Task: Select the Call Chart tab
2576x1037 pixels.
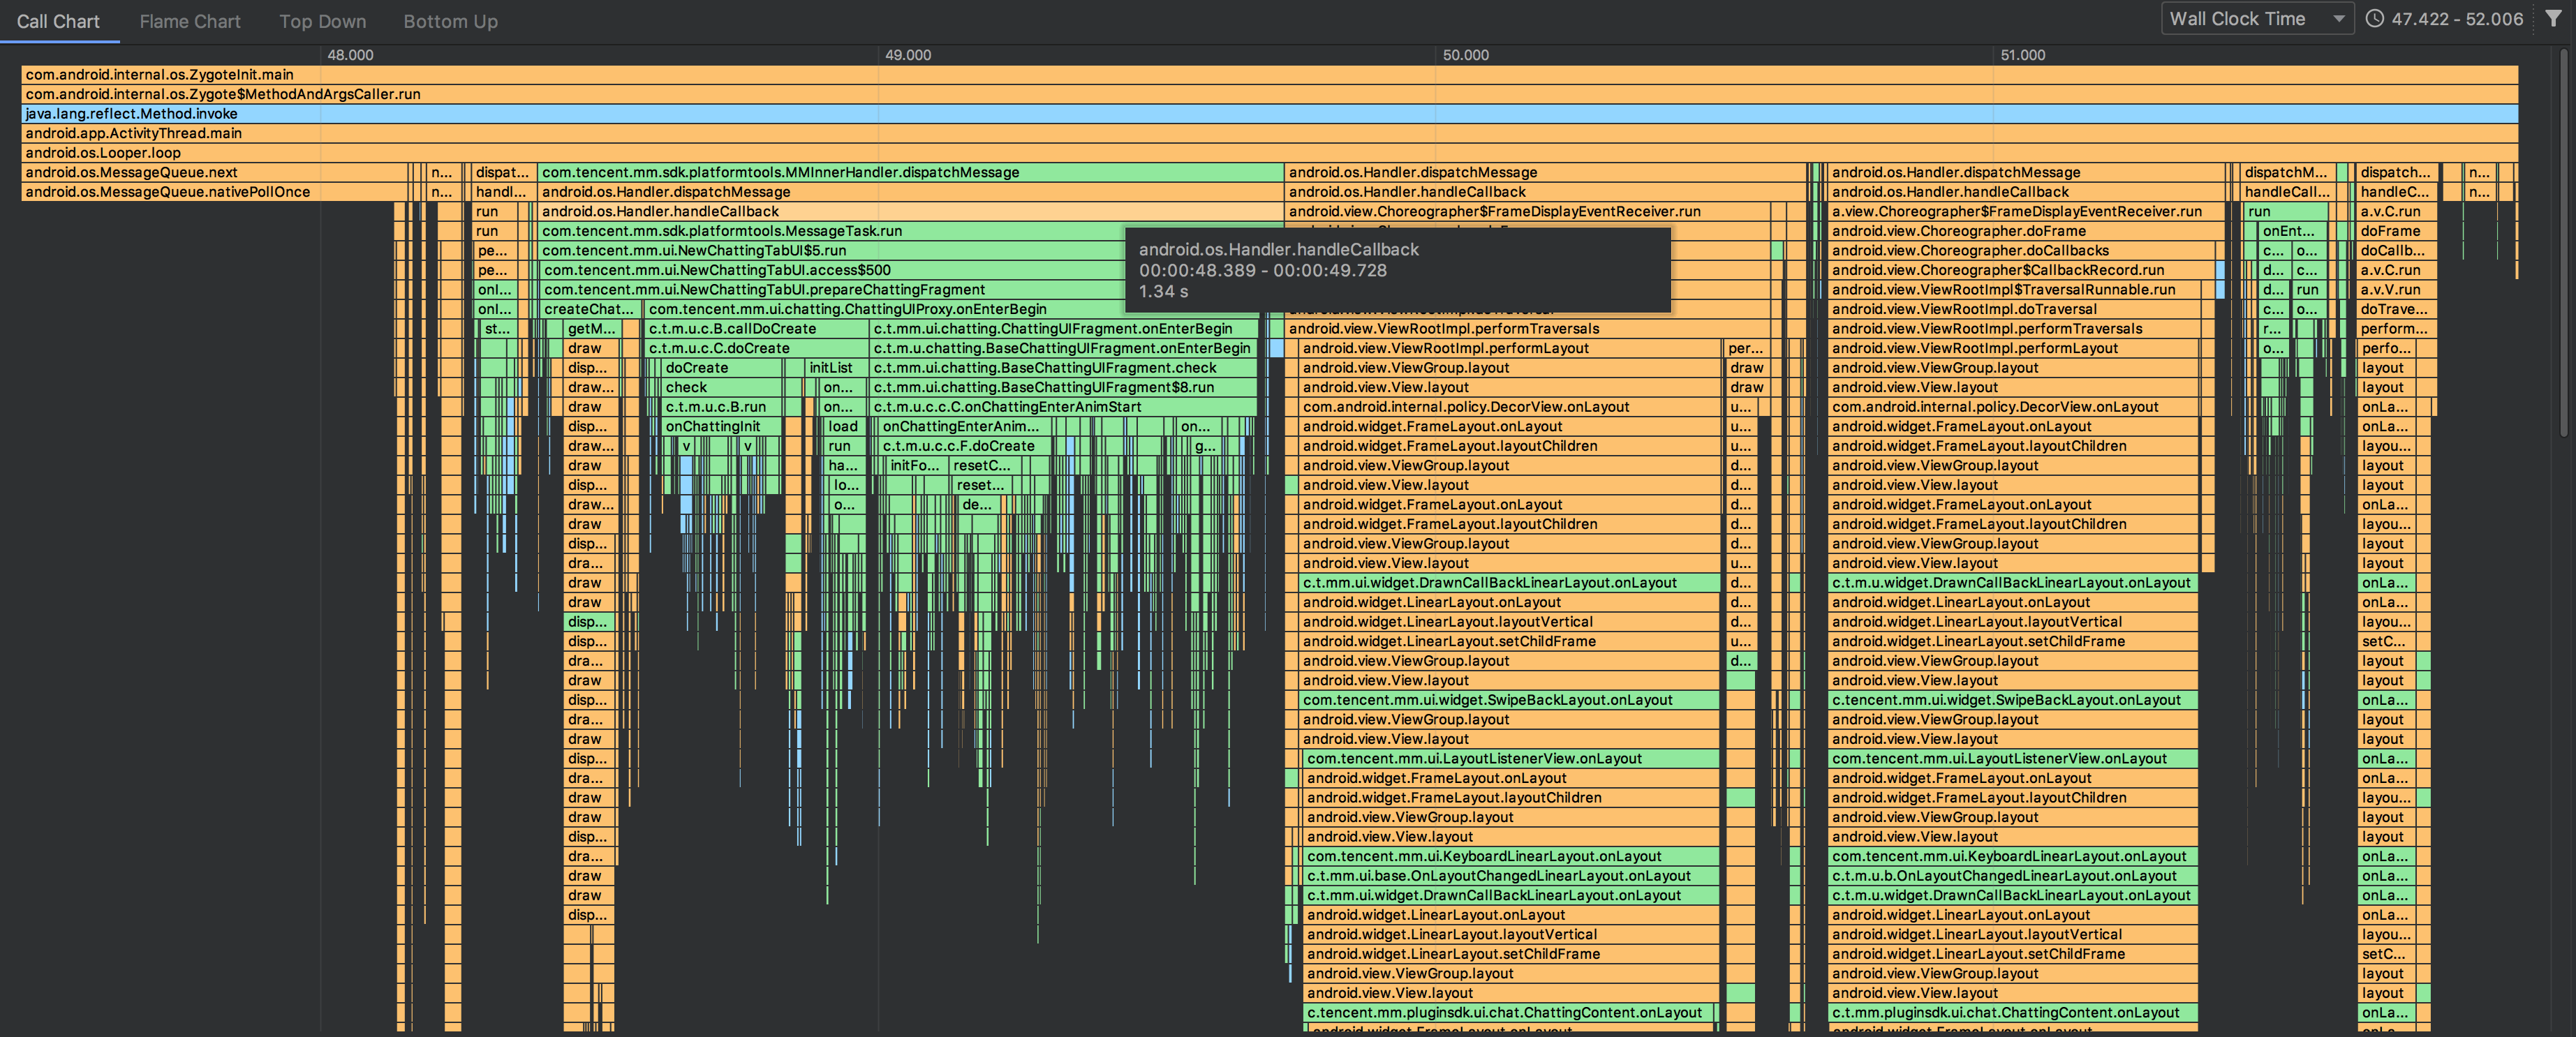Action: click(58, 21)
